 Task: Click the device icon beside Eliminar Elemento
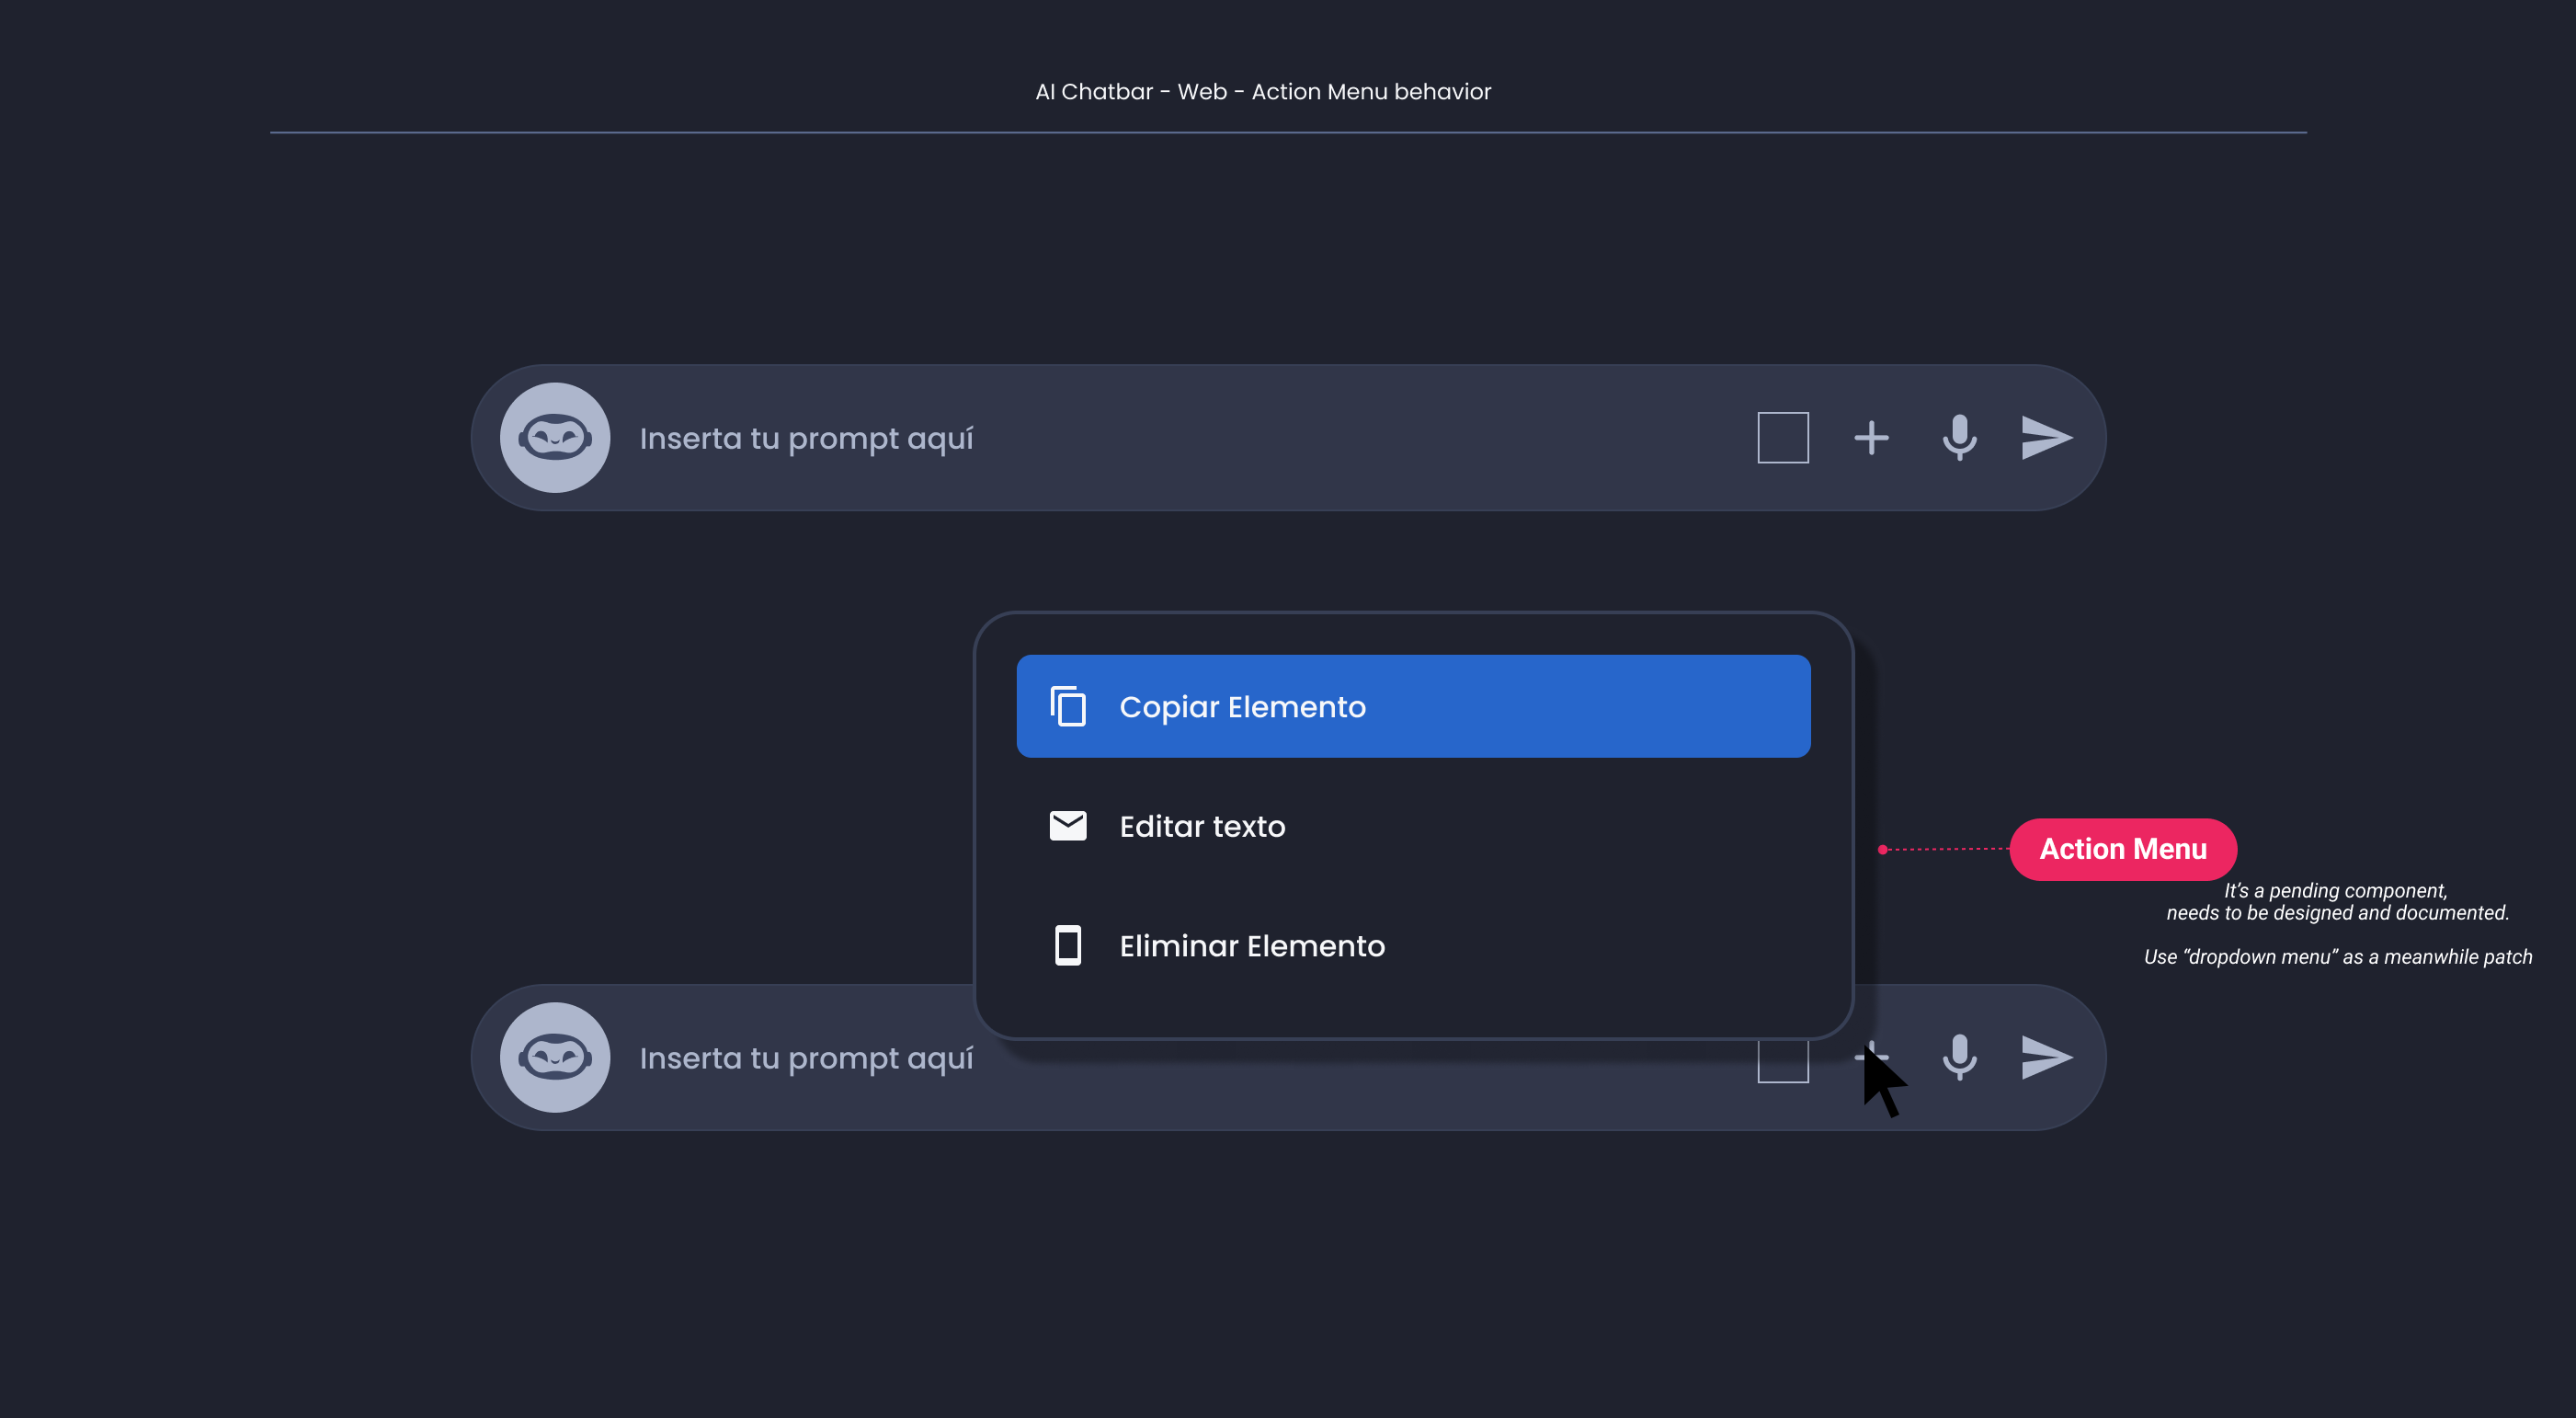(x=1068, y=945)
